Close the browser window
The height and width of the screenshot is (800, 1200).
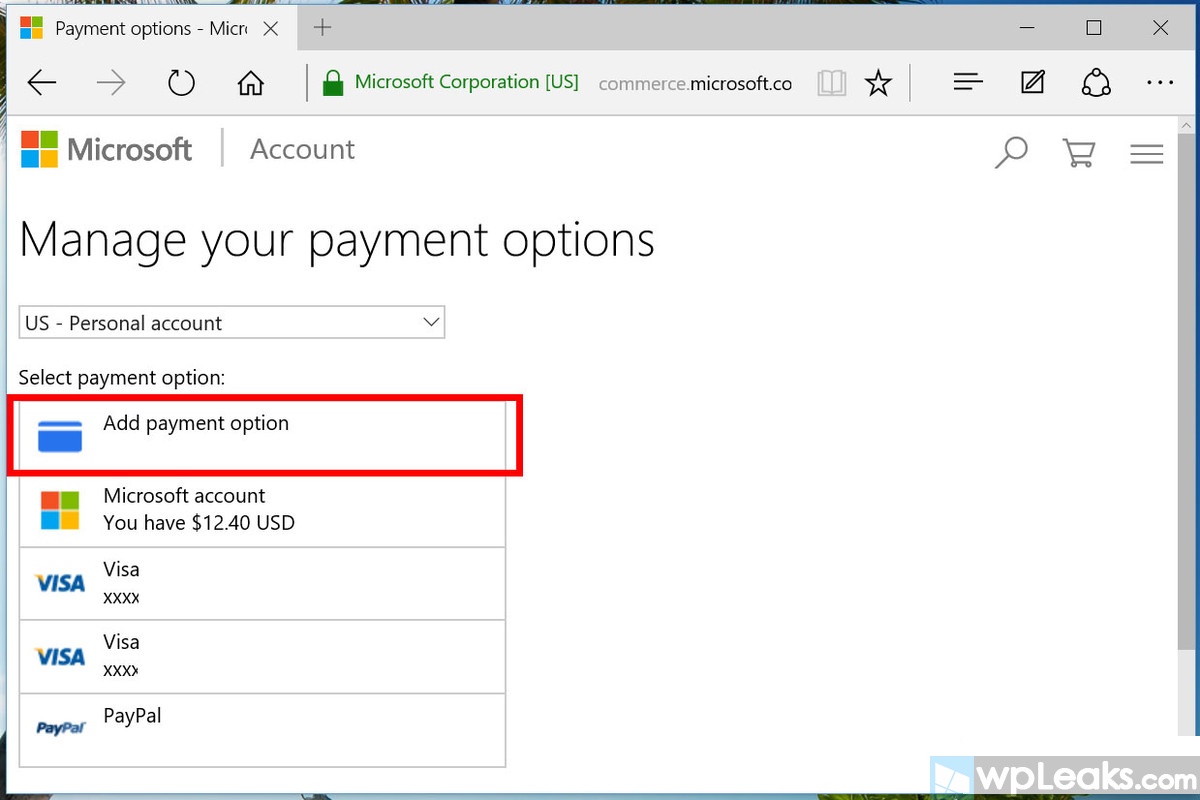1160,28
